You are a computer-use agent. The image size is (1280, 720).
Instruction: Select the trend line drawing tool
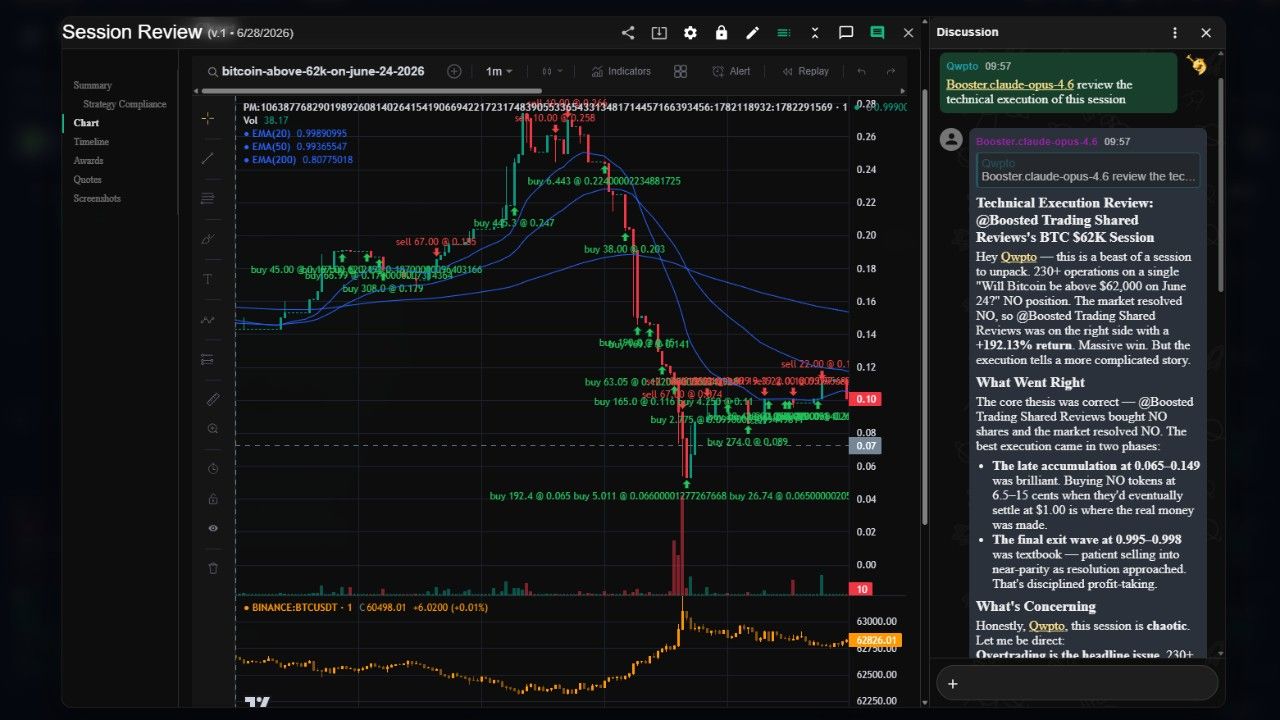coord(208,158)
